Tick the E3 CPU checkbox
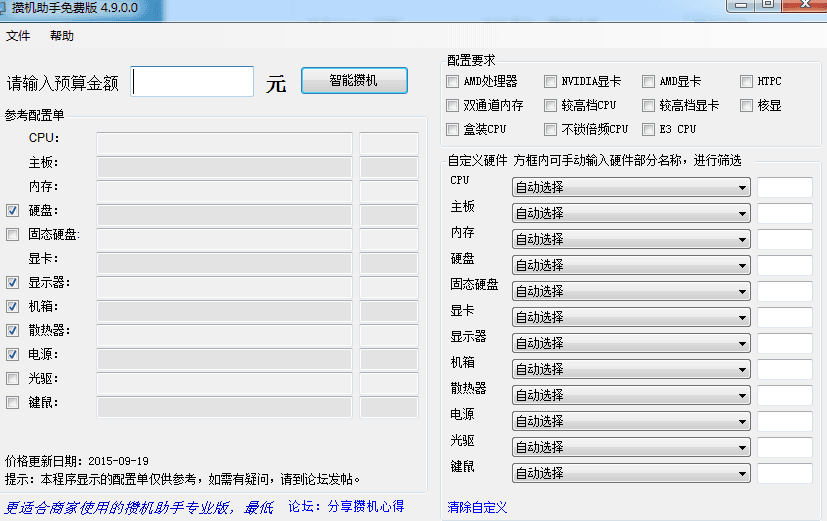The image size is (827, 521). 649,129
